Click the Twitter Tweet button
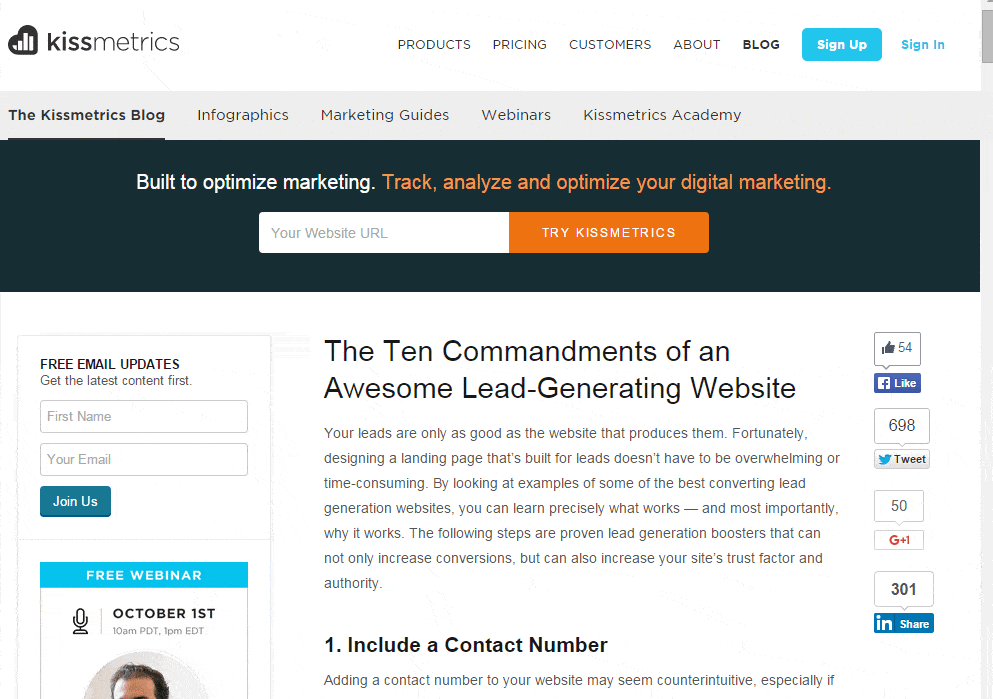This screenshot has height=699, width=993. pos(901,459)
